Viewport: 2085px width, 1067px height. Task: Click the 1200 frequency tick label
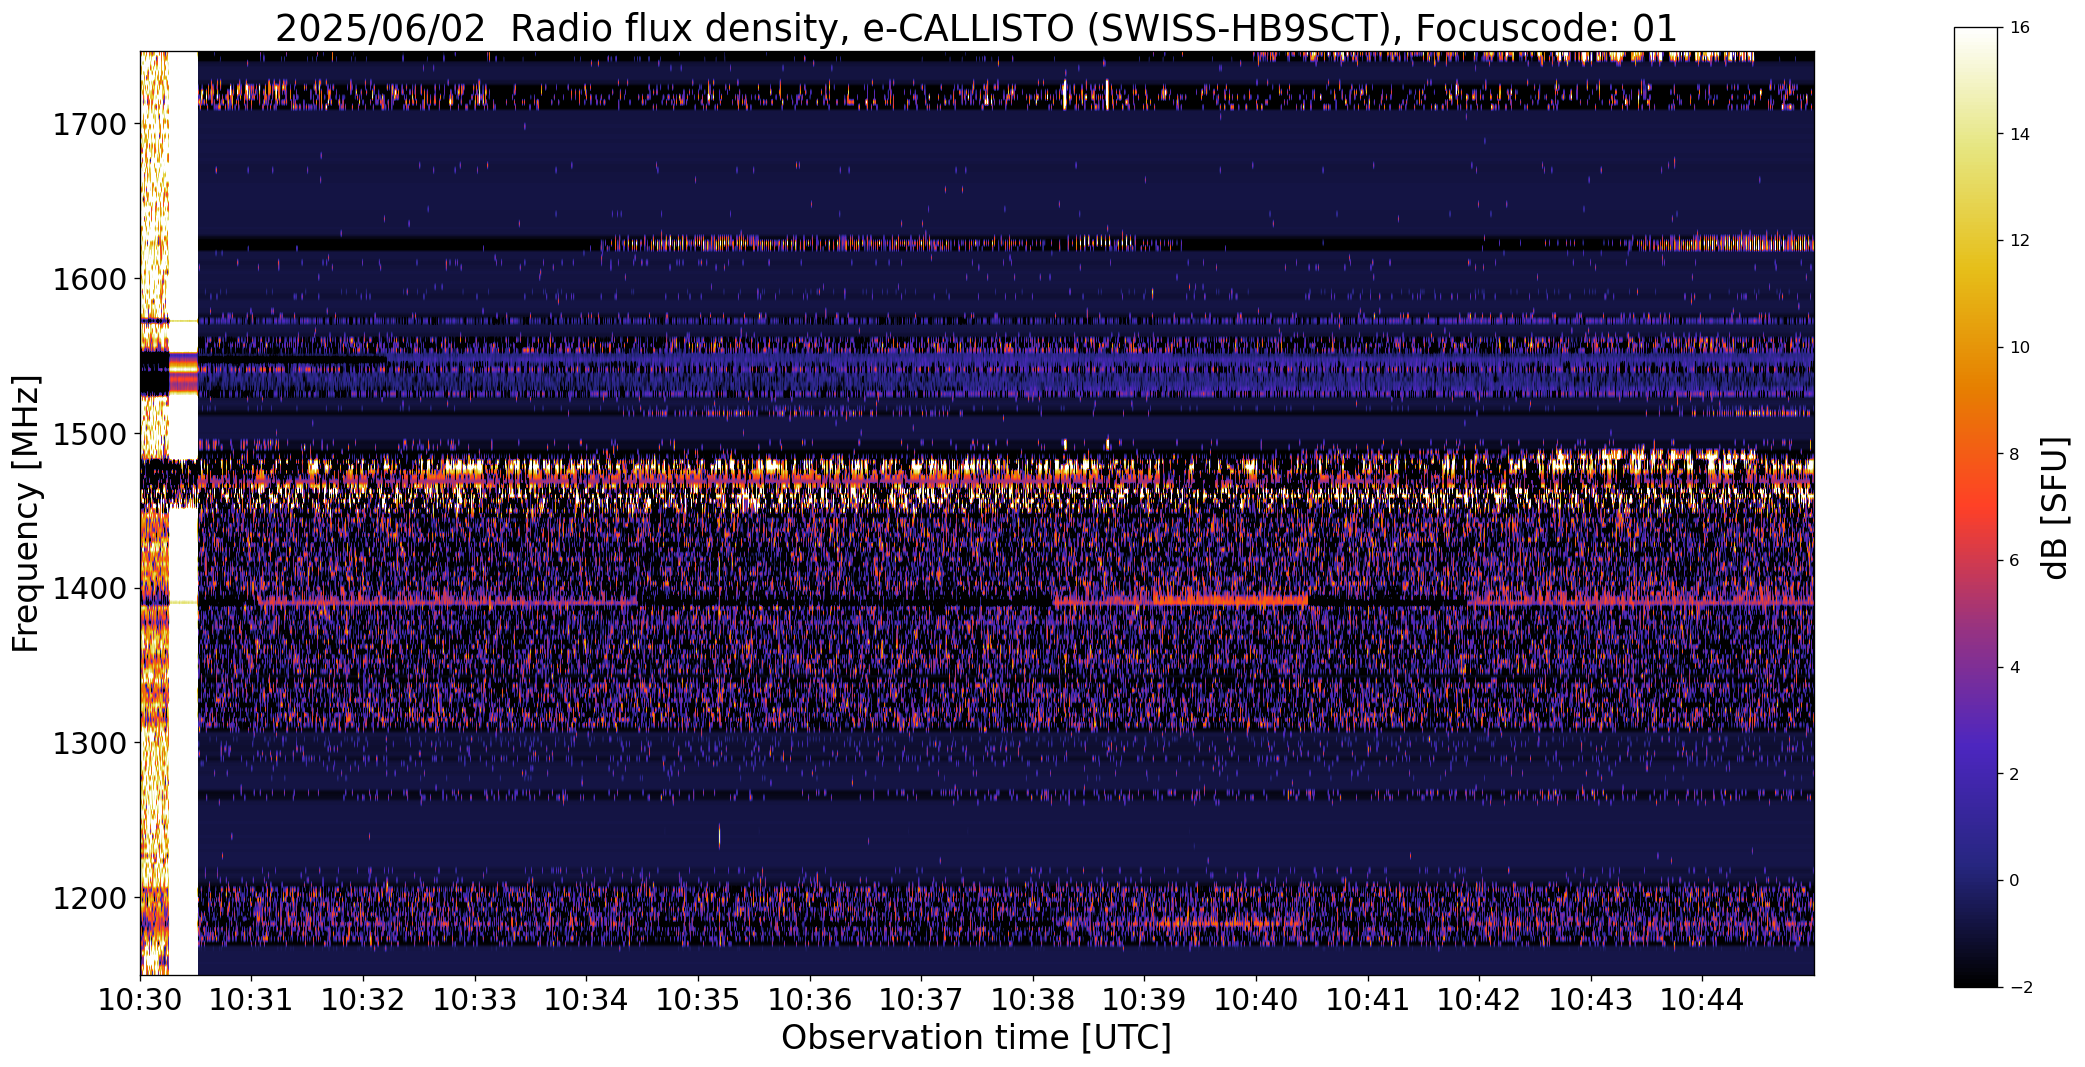(89, 899)
